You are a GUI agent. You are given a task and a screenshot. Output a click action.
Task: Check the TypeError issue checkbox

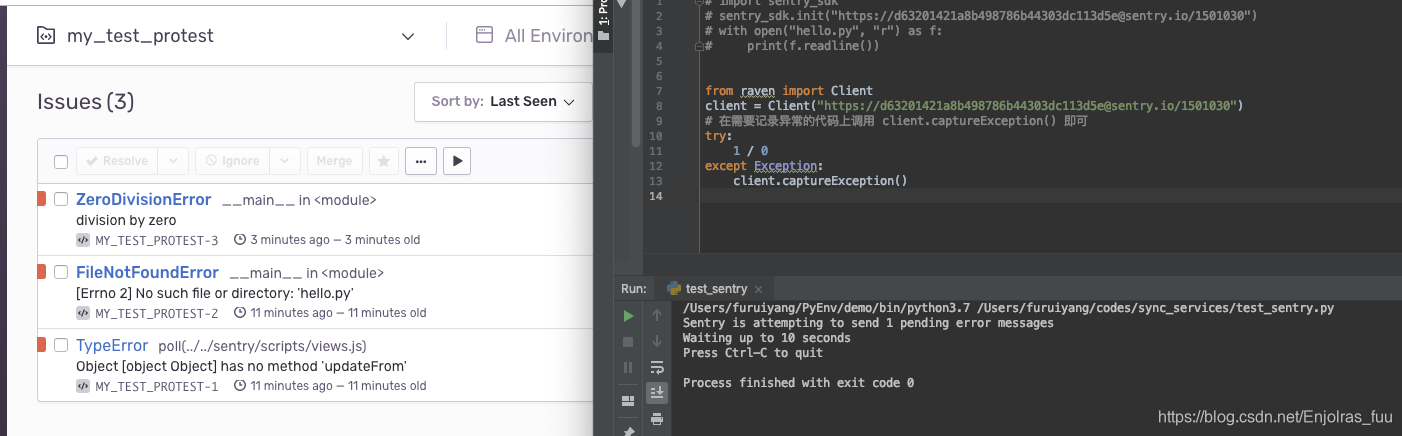(61, 345)
